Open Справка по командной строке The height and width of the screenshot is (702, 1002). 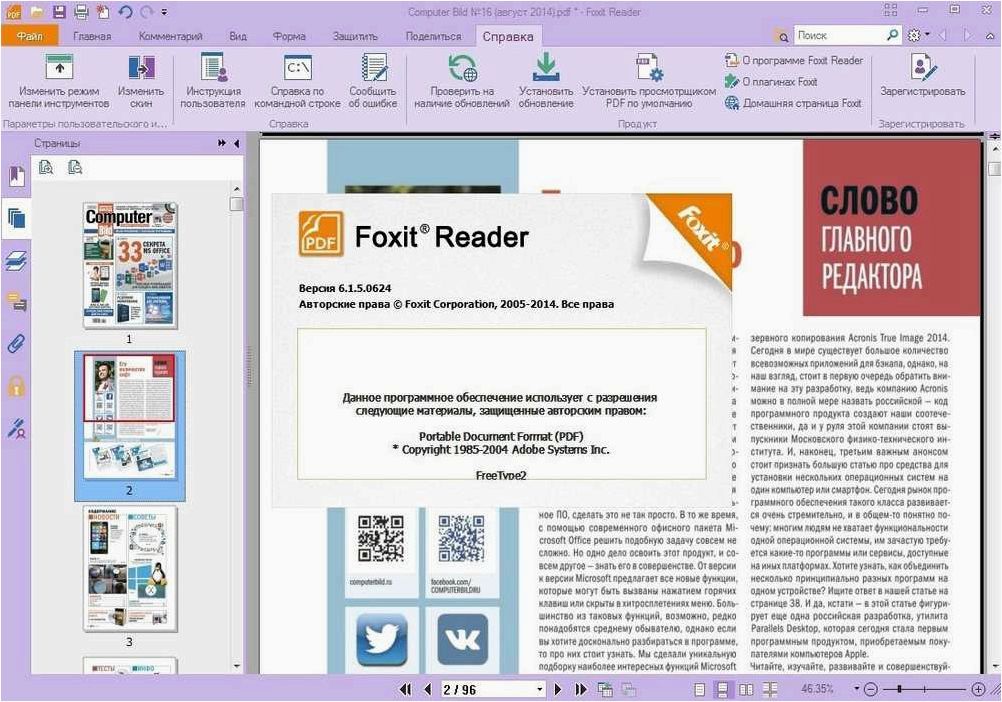coord(297,81)
